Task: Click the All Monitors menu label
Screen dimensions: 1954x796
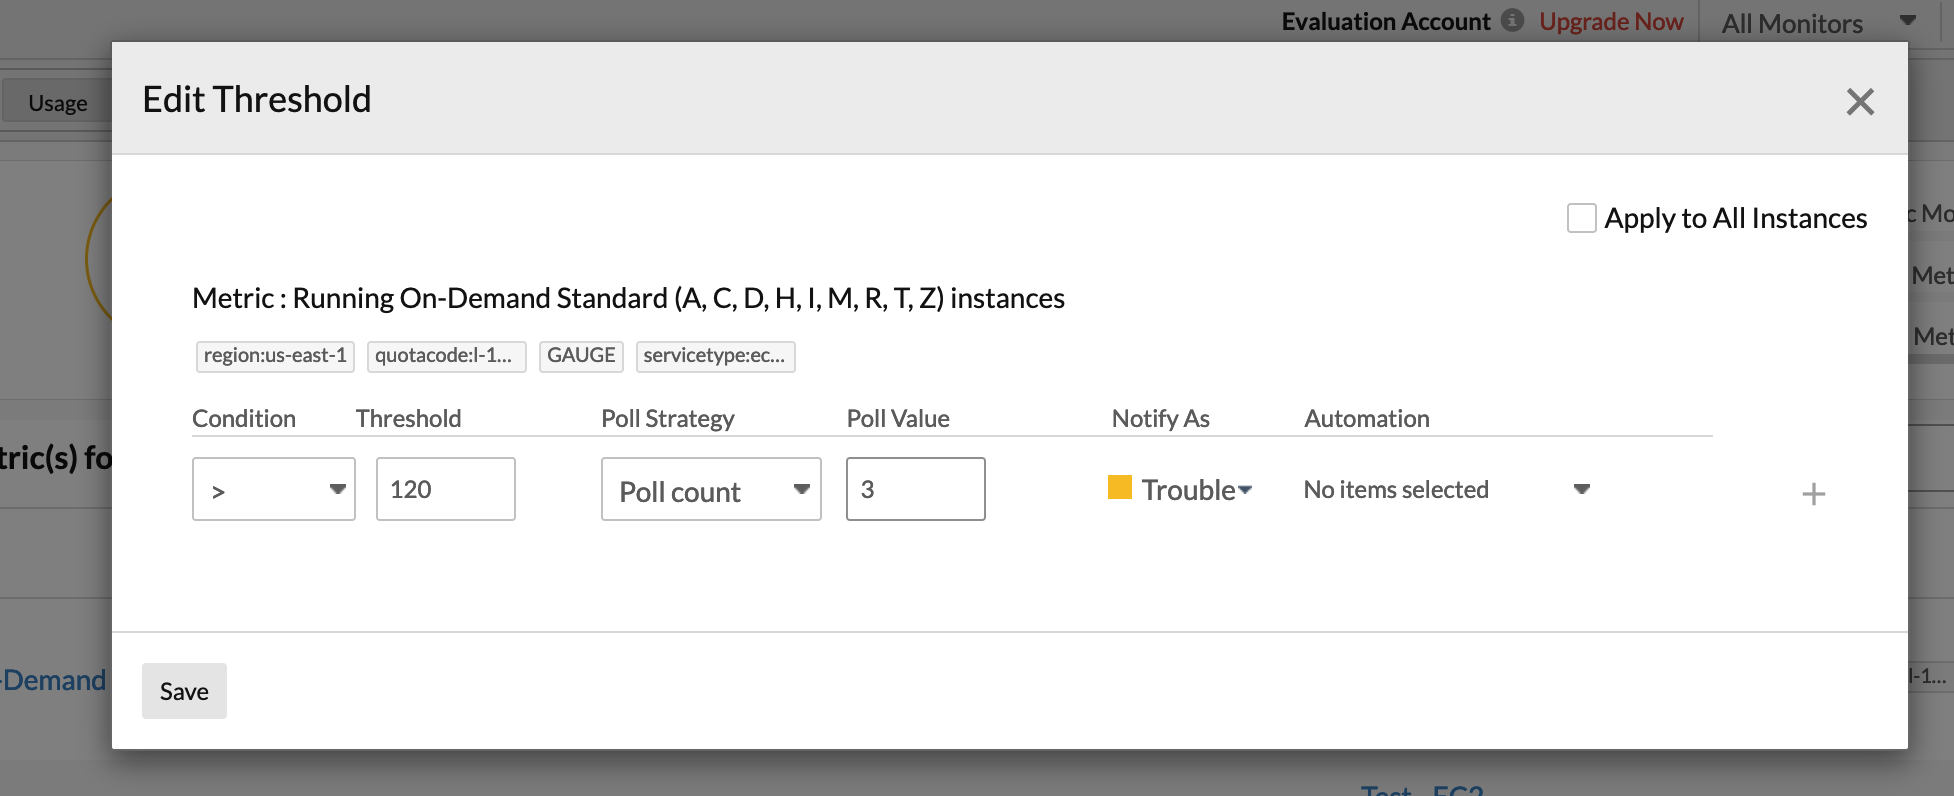Action: click(1791, 23)
